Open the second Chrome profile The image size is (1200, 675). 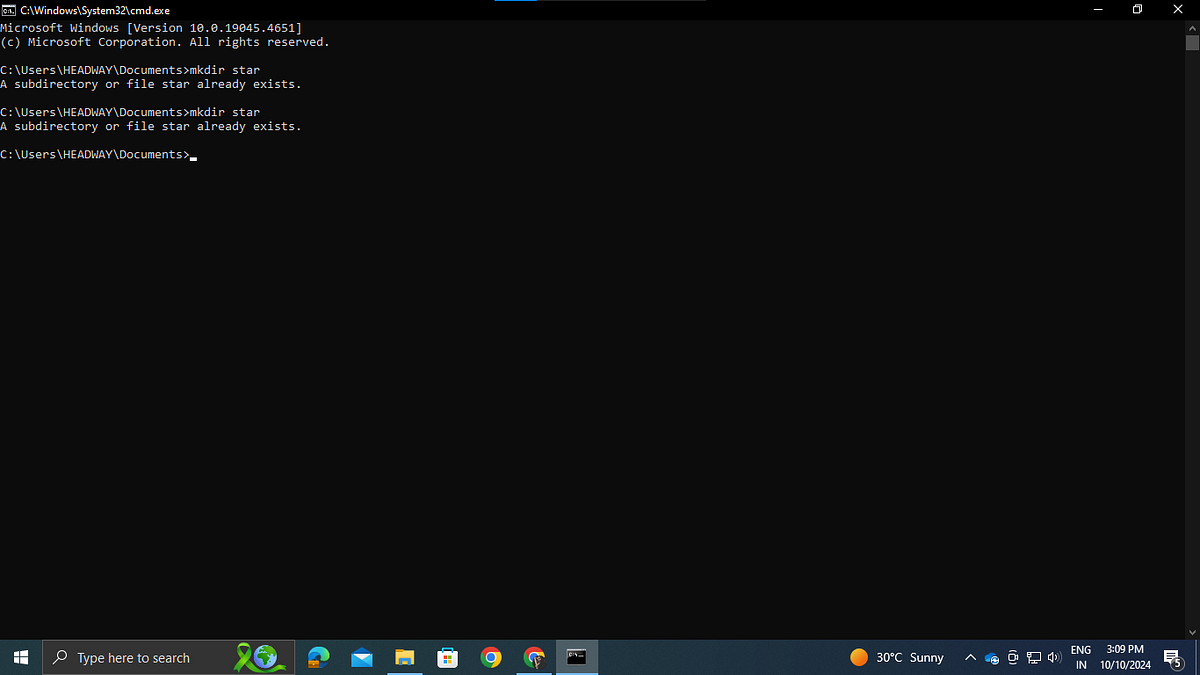(534, 657)
